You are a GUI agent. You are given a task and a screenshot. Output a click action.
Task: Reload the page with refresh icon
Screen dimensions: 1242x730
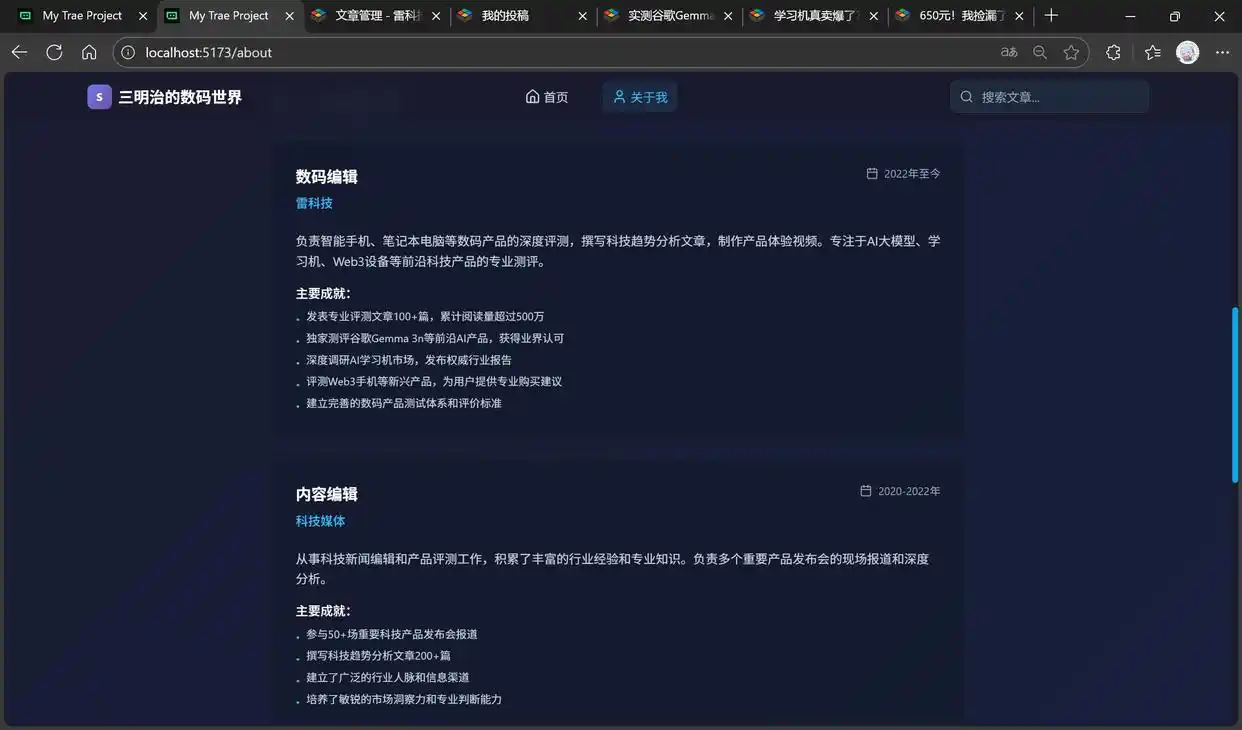tap(54, 52)
